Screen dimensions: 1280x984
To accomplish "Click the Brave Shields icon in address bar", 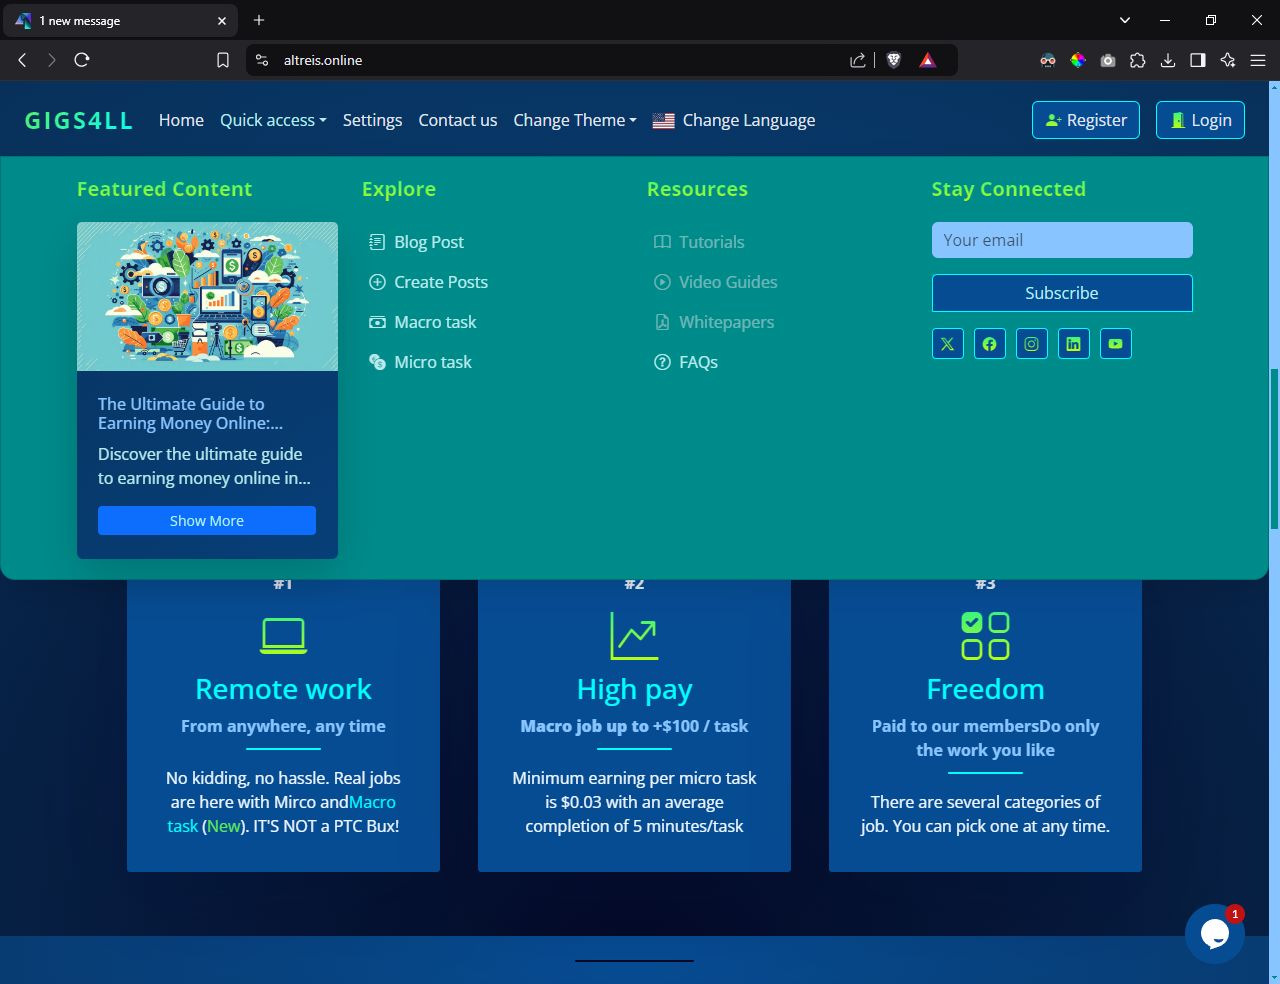I will (894, 60).
